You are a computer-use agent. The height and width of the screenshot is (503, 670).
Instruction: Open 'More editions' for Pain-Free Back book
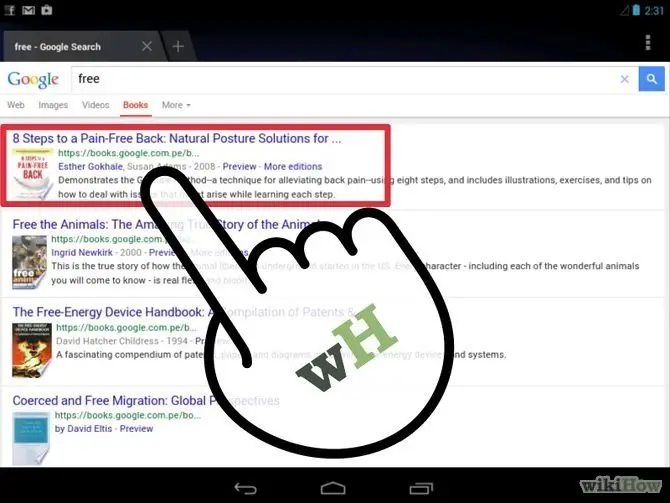point(293,167)
